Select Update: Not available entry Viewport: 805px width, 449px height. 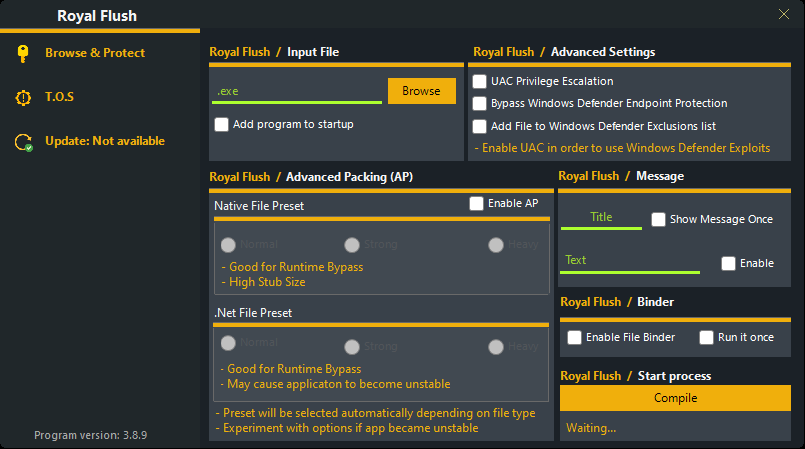105,141
